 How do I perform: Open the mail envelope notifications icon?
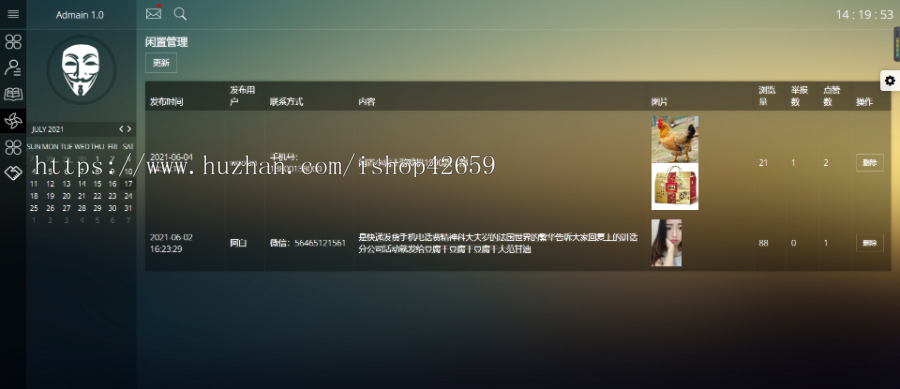tap(153, 13)
